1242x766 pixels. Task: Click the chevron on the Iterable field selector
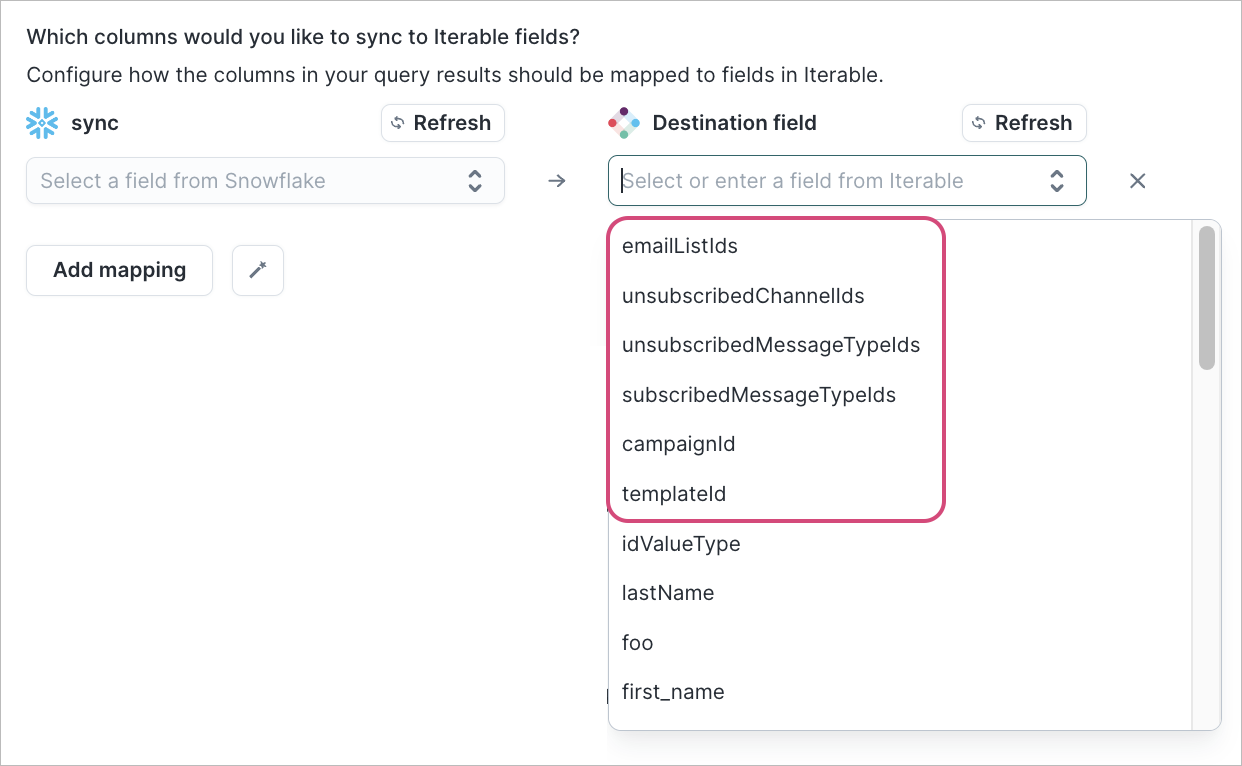click(1057, 181)
